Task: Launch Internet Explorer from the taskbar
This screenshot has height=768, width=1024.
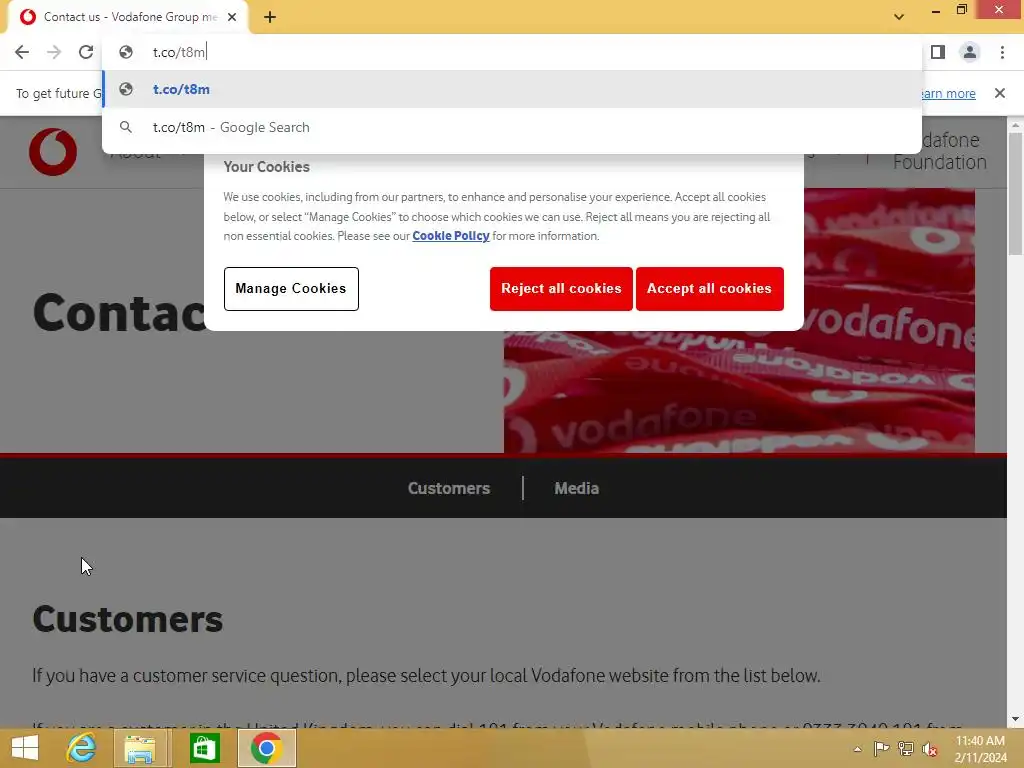Action: (81, 748)
